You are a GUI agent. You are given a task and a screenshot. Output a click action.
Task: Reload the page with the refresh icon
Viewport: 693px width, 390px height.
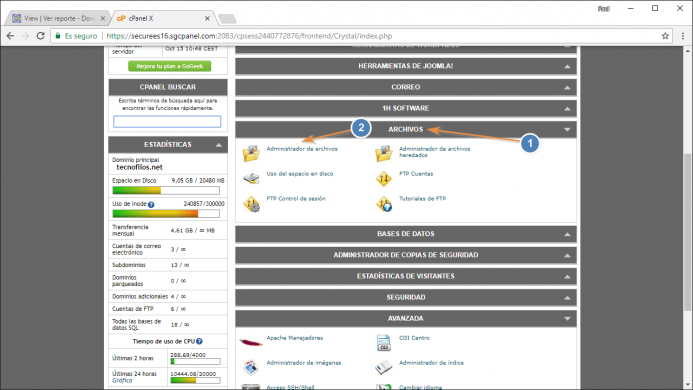[41, 36]
